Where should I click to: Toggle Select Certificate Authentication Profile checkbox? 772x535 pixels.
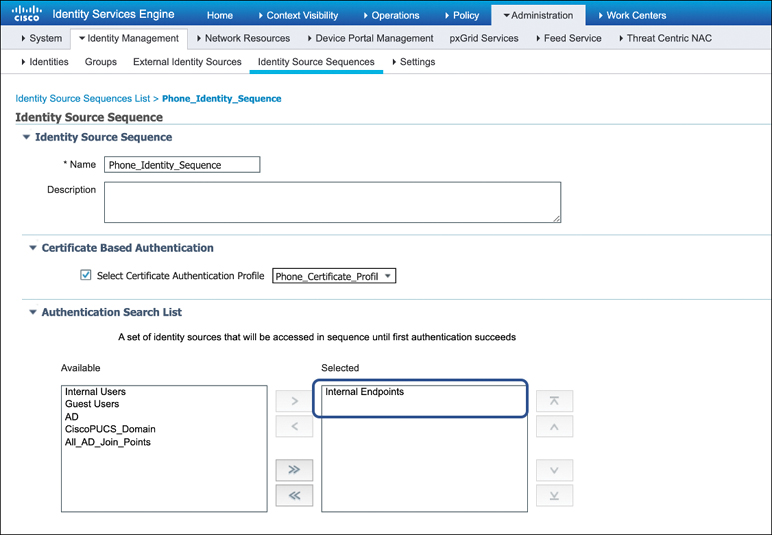pyautogui.click(x=85, y=276)
